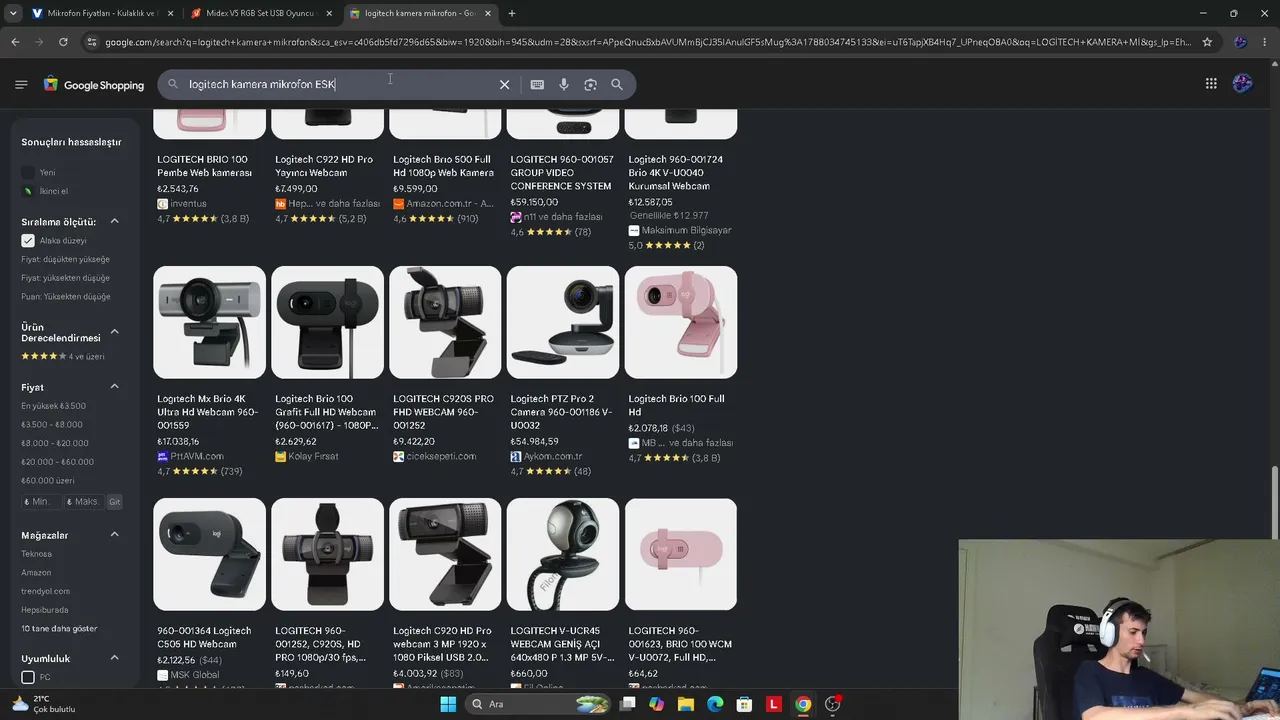Launch Copilot from the taskbar
The height and width of the screenshot is (720, 1280).
coord(656,704)
